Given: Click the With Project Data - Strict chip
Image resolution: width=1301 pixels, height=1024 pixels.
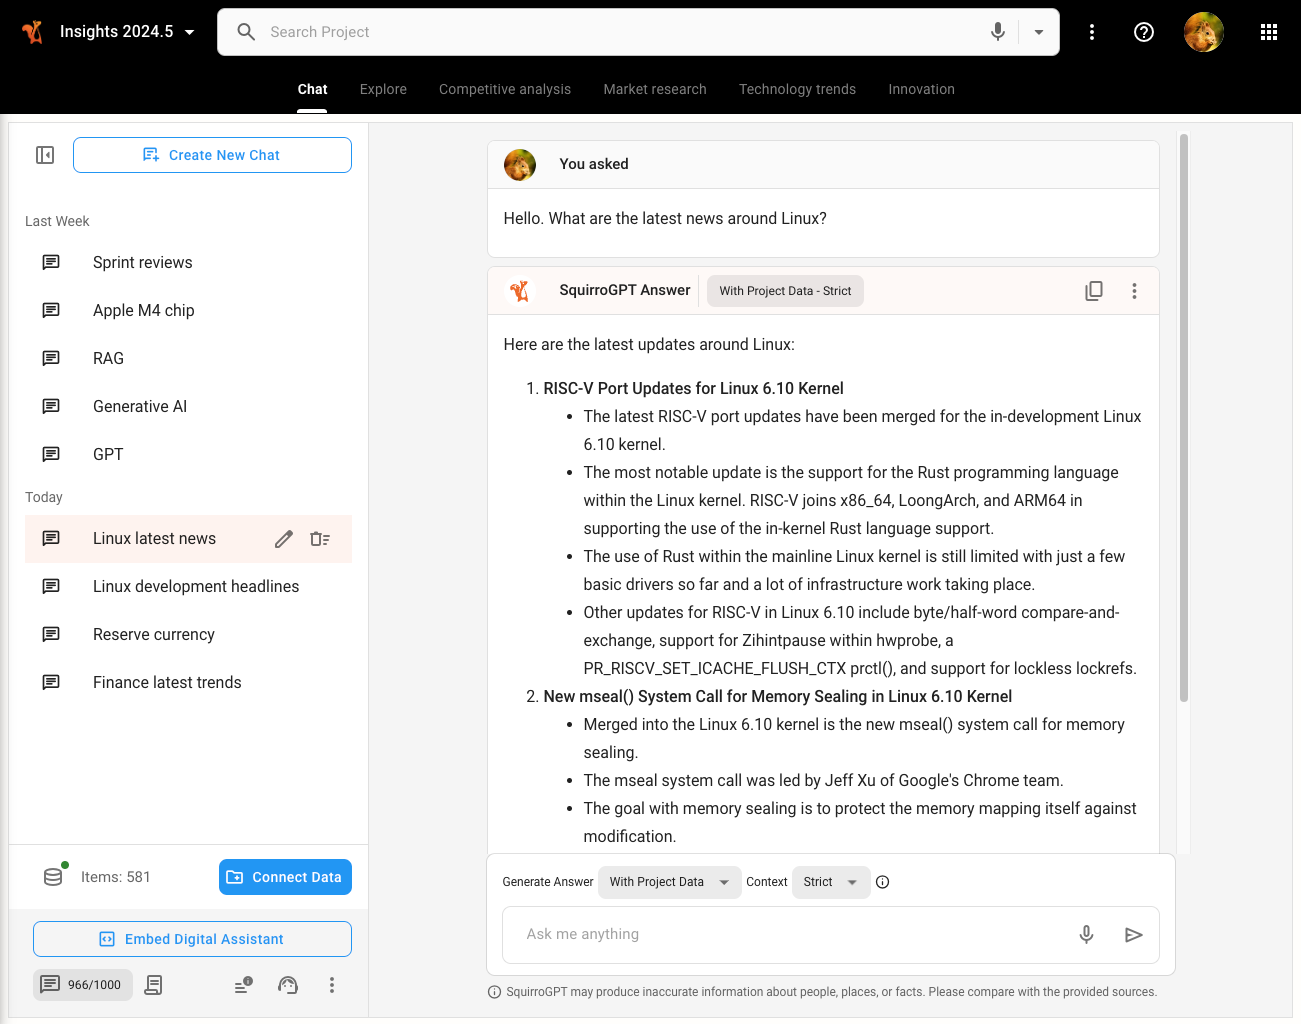Looking at the screenshot, I should pyautogui.click(x=785, y=291).
